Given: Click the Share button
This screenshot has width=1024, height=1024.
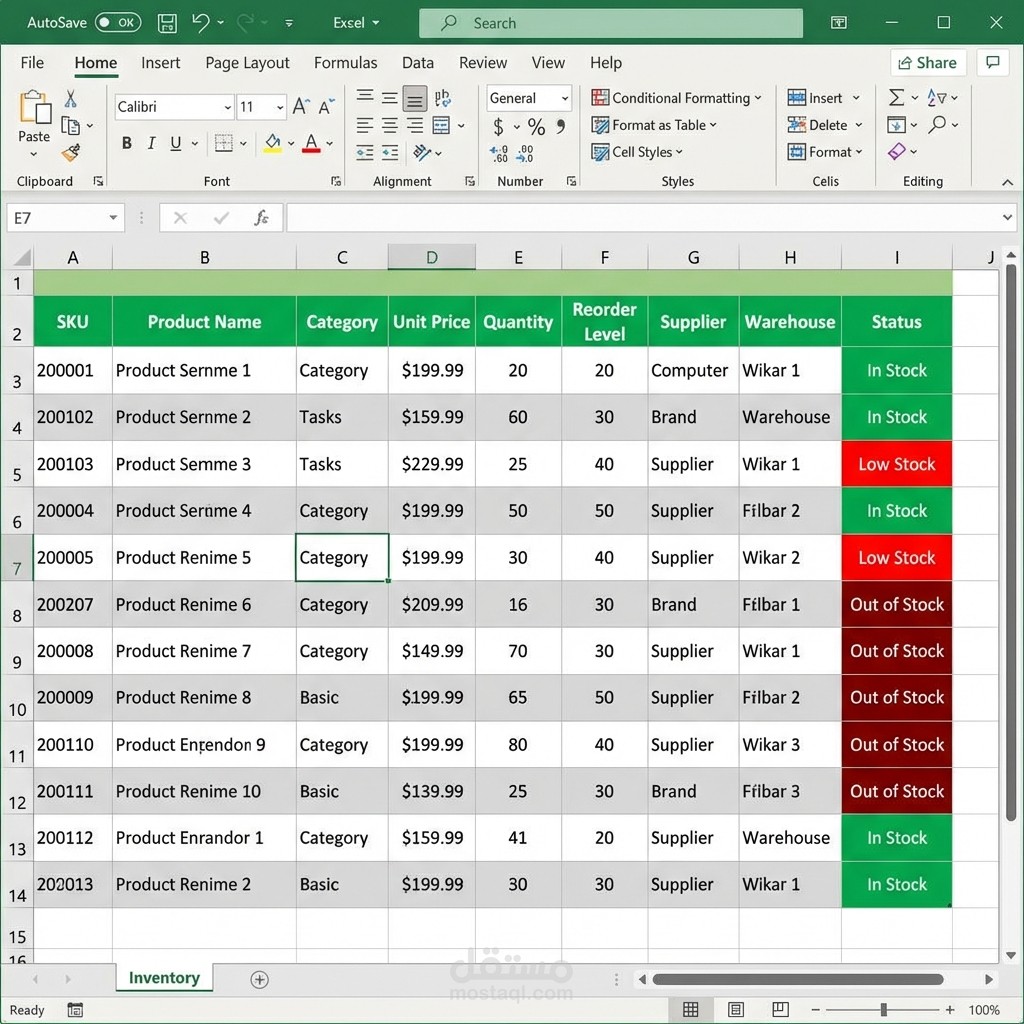Looking at the screenshot, I should [927, 63].
